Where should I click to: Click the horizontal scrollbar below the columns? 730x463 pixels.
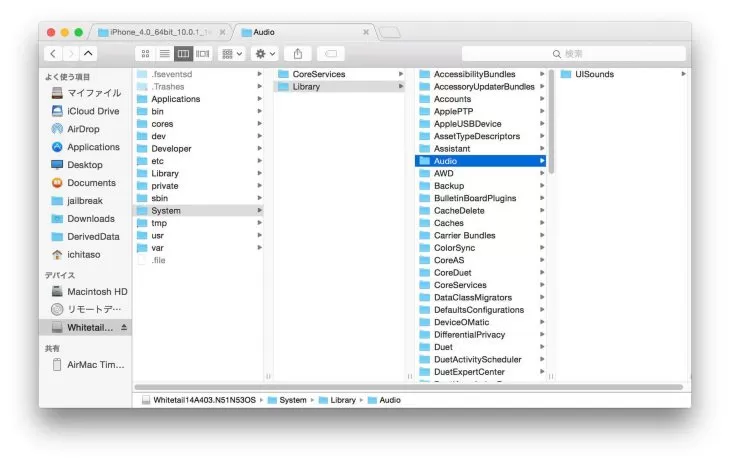[409, 387]
